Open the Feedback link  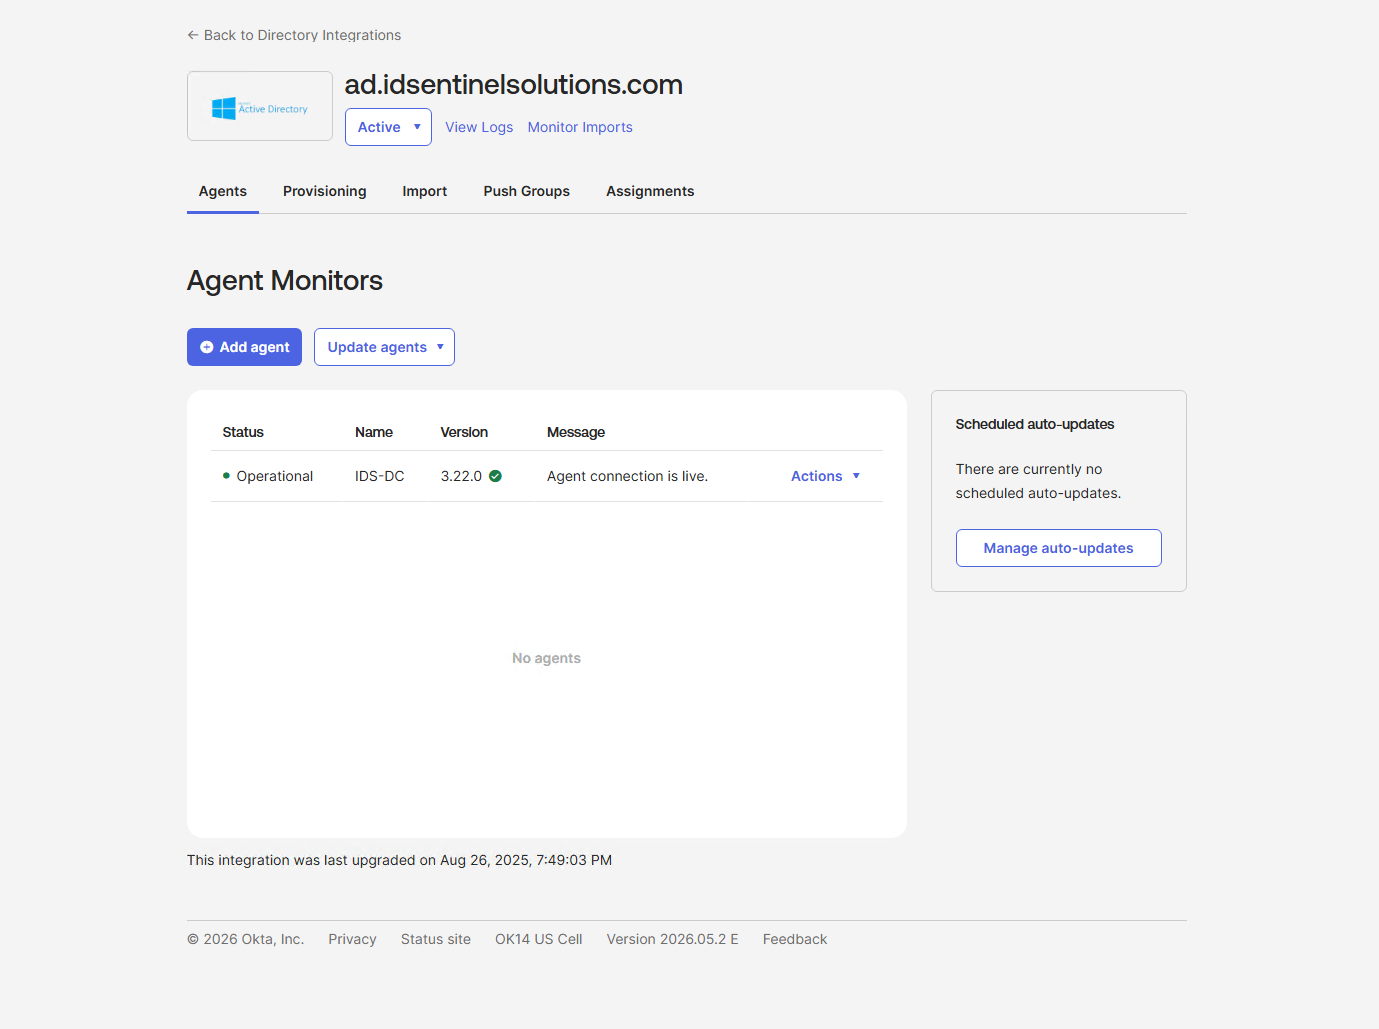coord(795,939)
